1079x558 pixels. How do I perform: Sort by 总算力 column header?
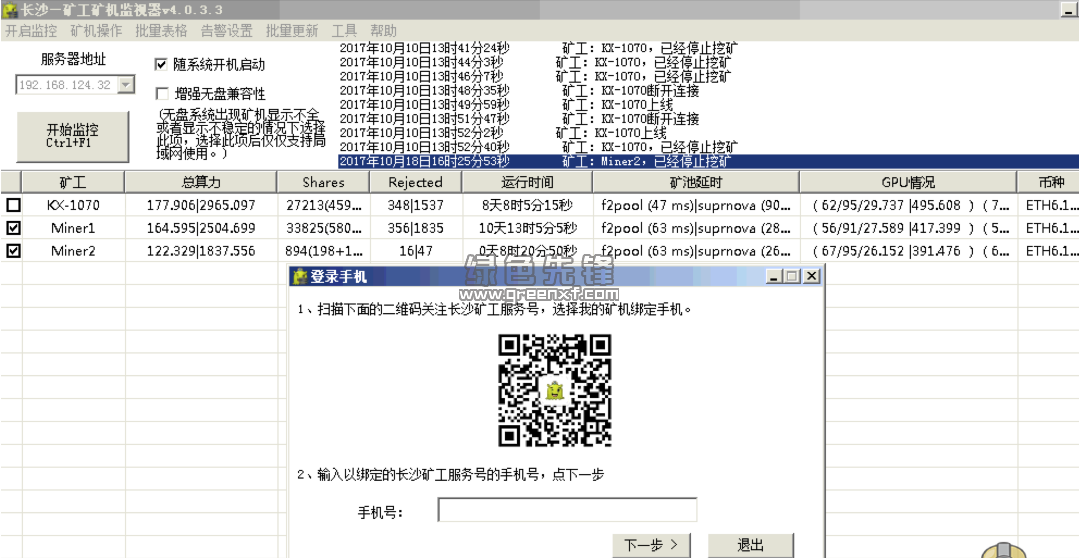coord(201,182)
